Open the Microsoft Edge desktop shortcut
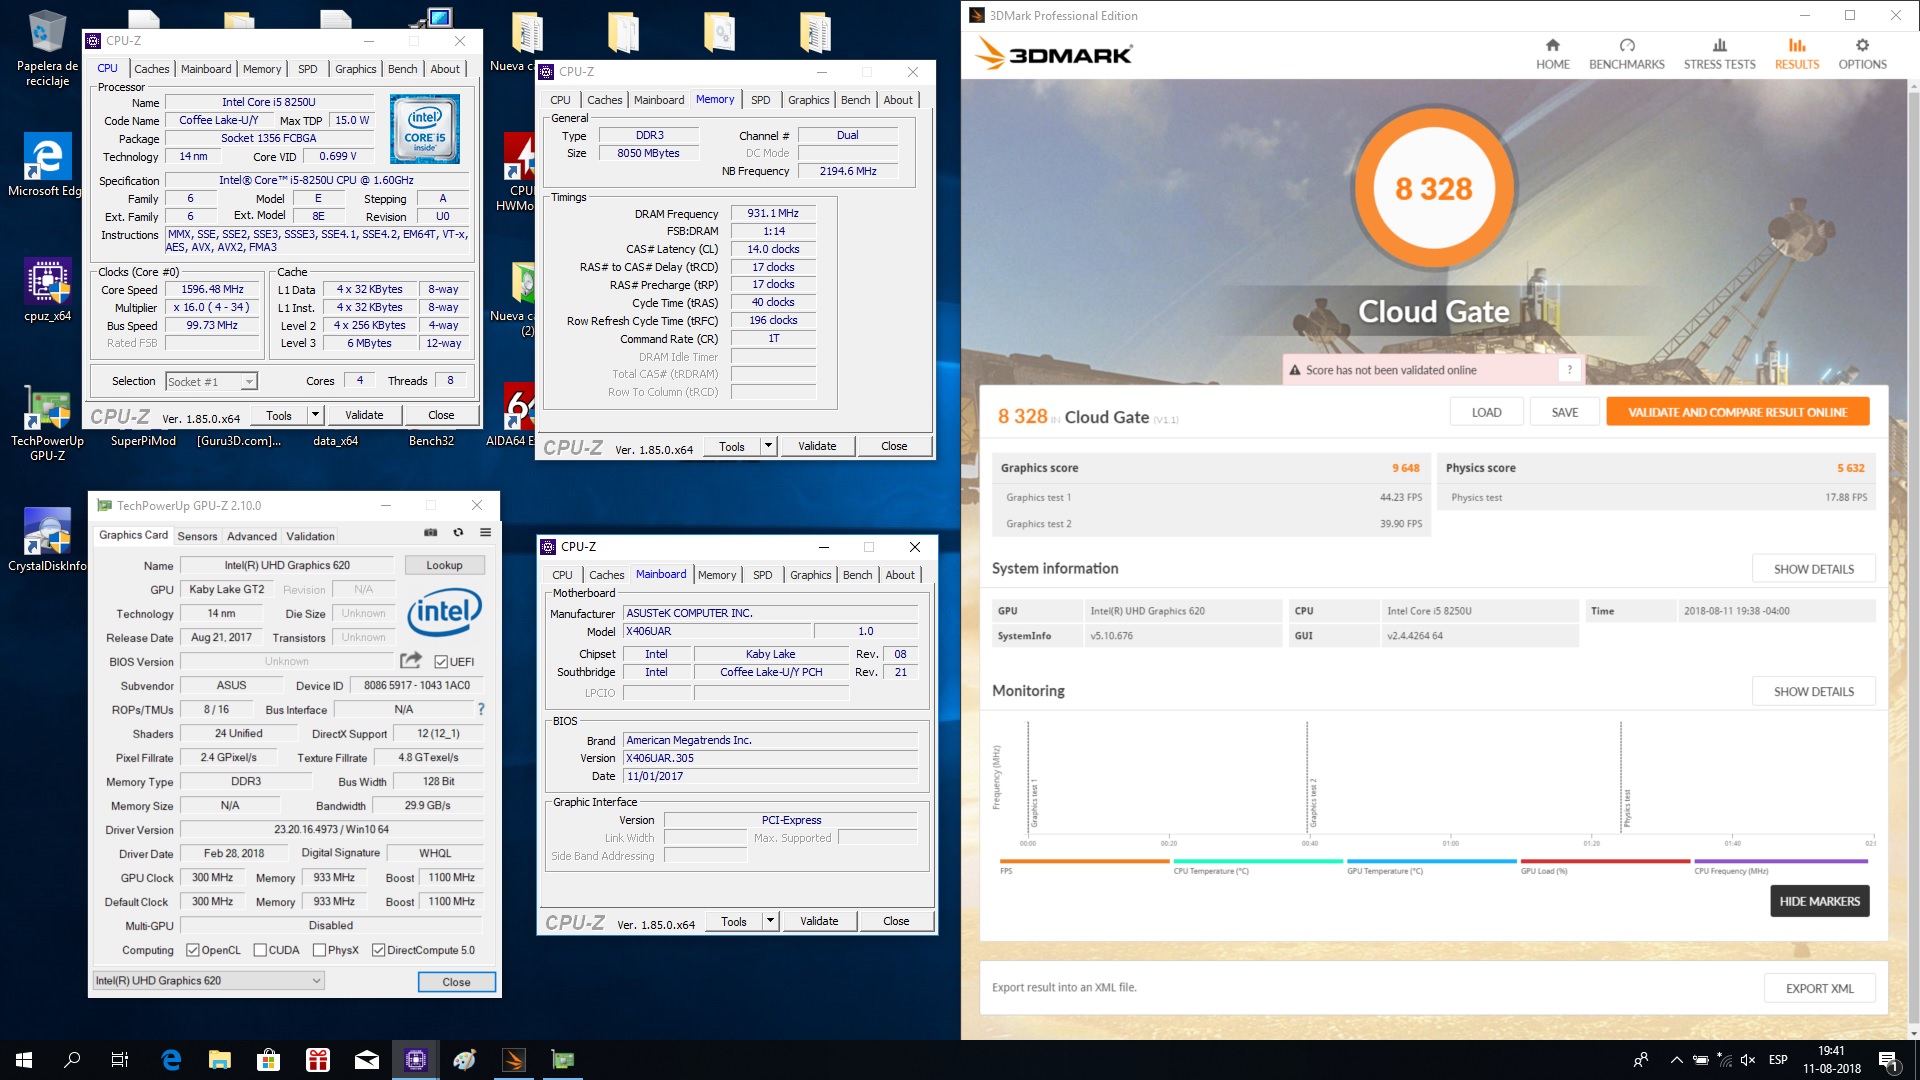This screenshot has width=1920, height=1080. (46, 167)
